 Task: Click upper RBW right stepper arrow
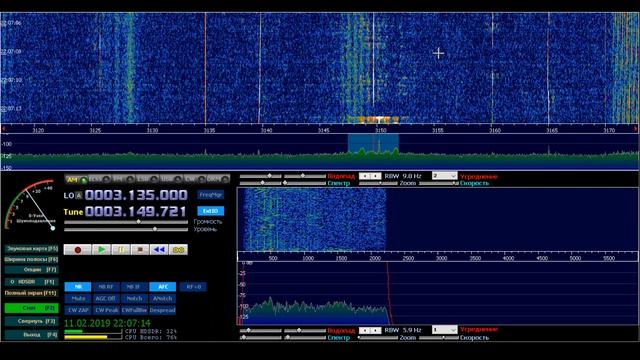point(376,176)
